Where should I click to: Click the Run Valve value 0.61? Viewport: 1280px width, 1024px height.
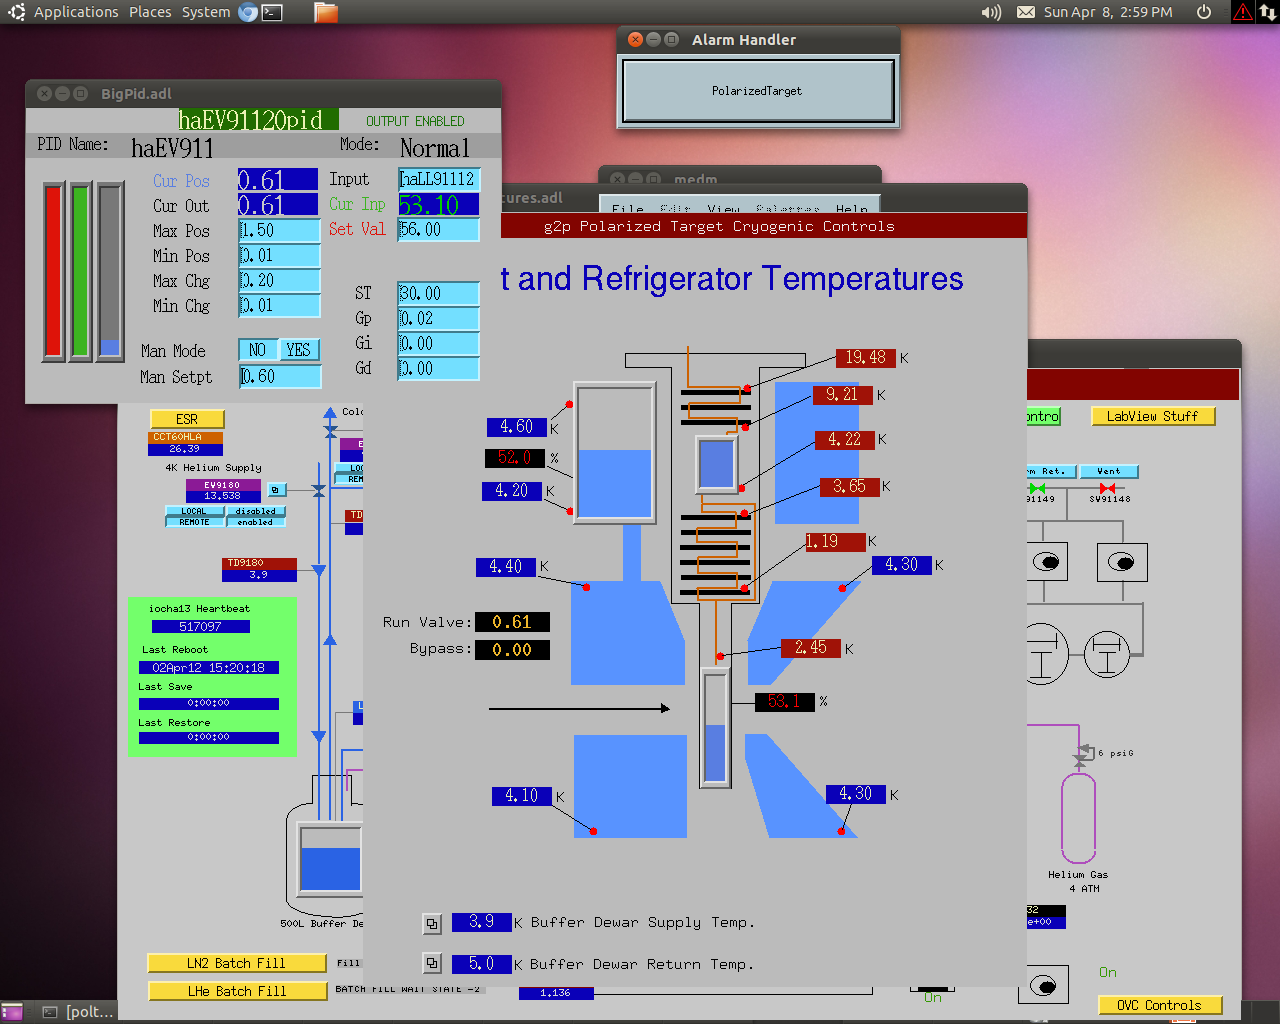click(512, 622)
